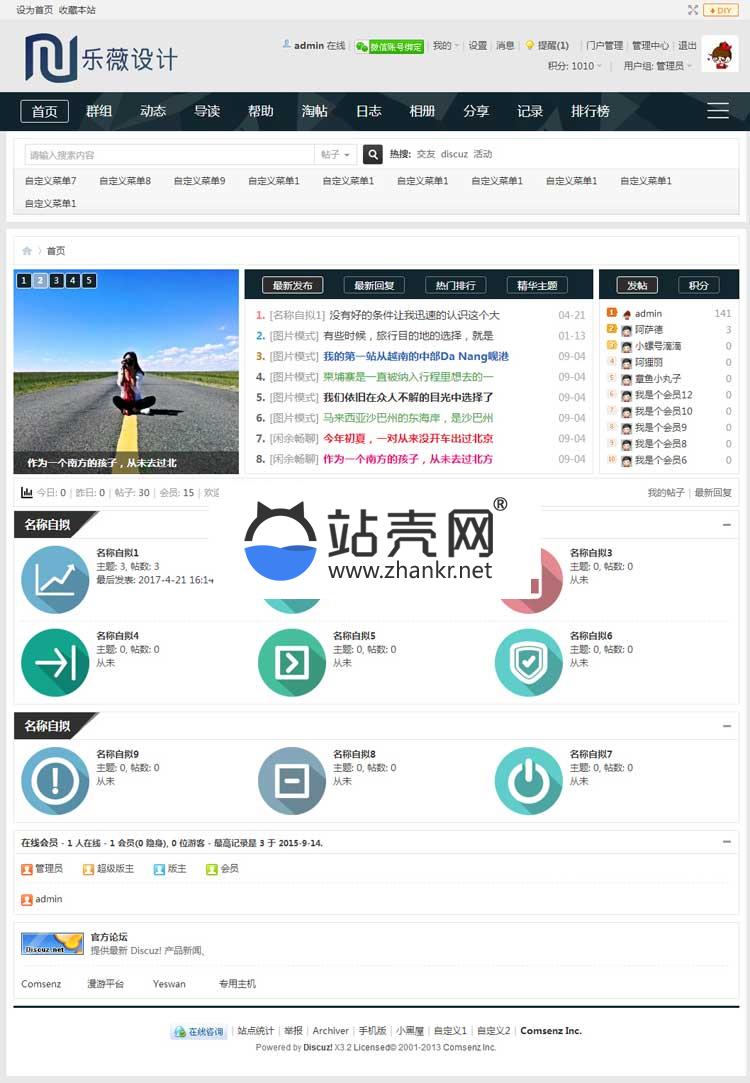
Task: Open the 门户管理 link
Action: point(604,46)
